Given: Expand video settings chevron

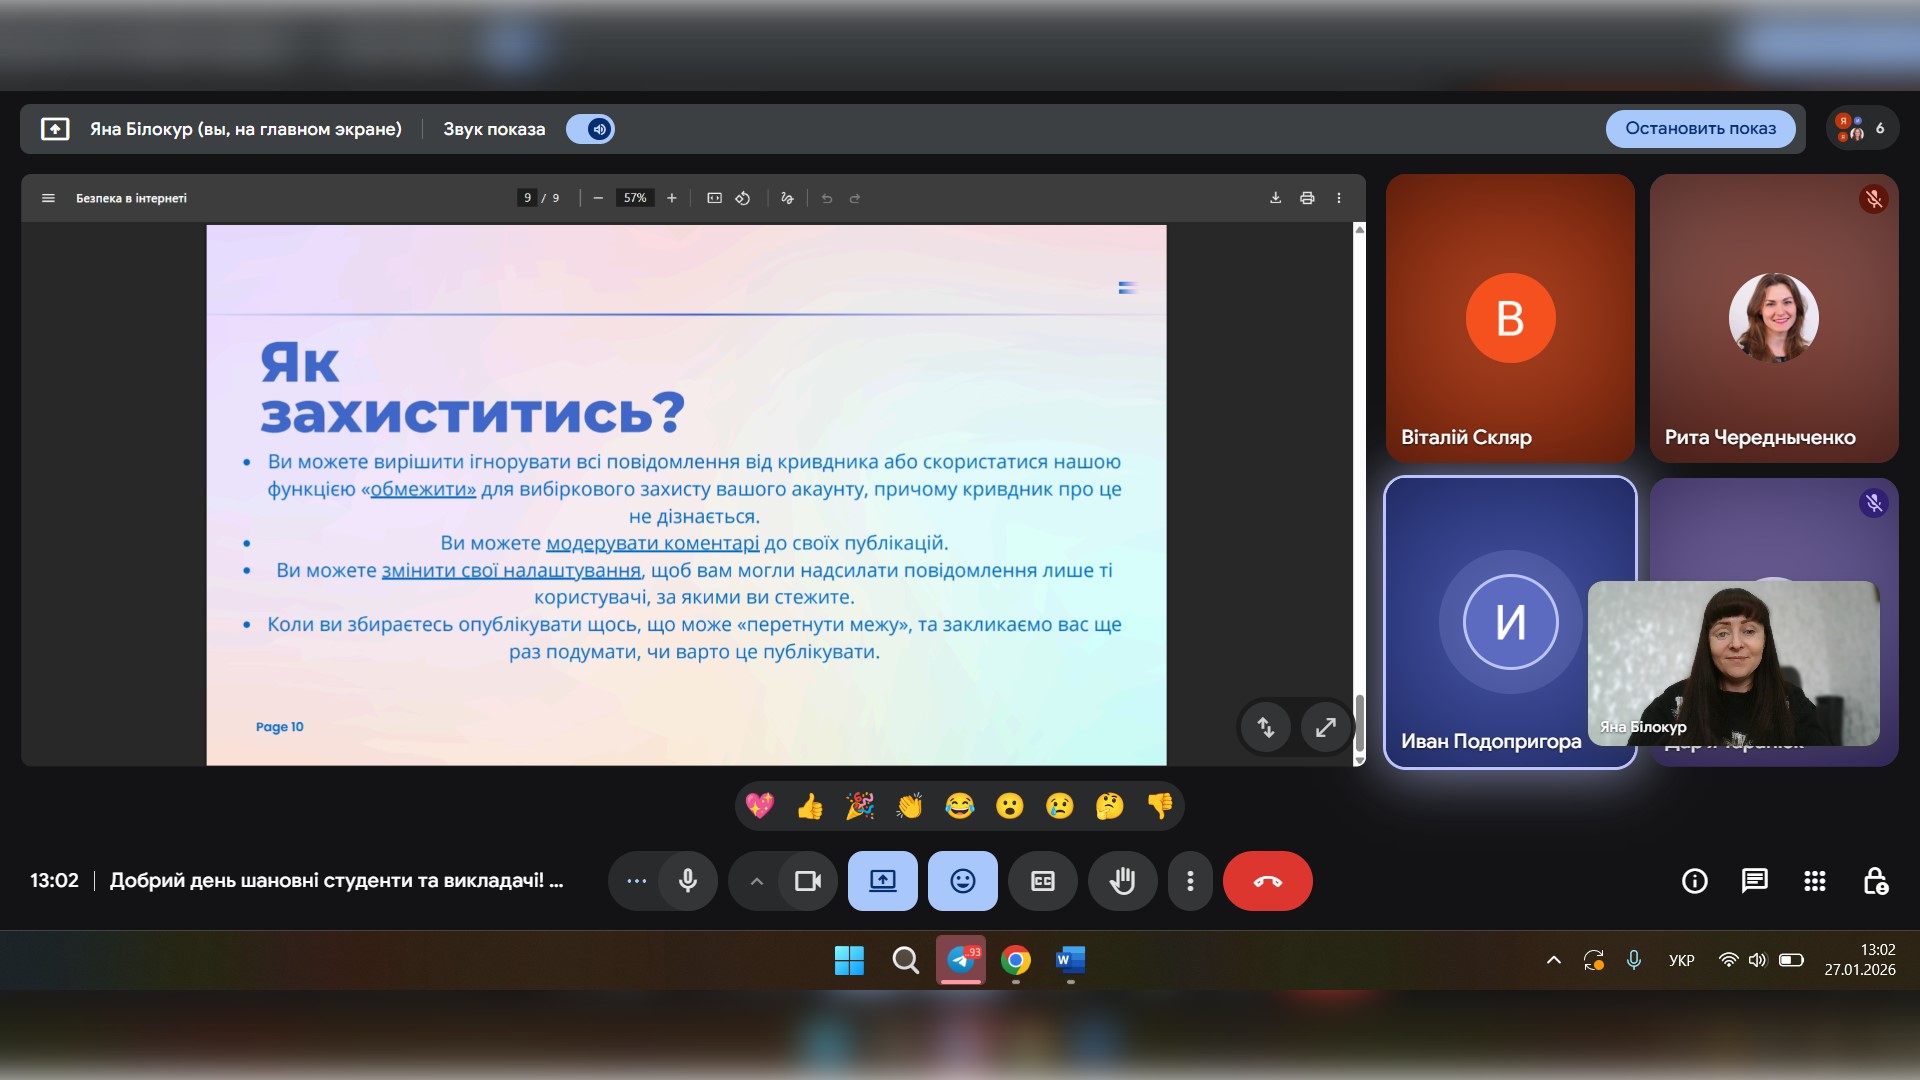Looking at the screenshot, I should pos(757,881).
